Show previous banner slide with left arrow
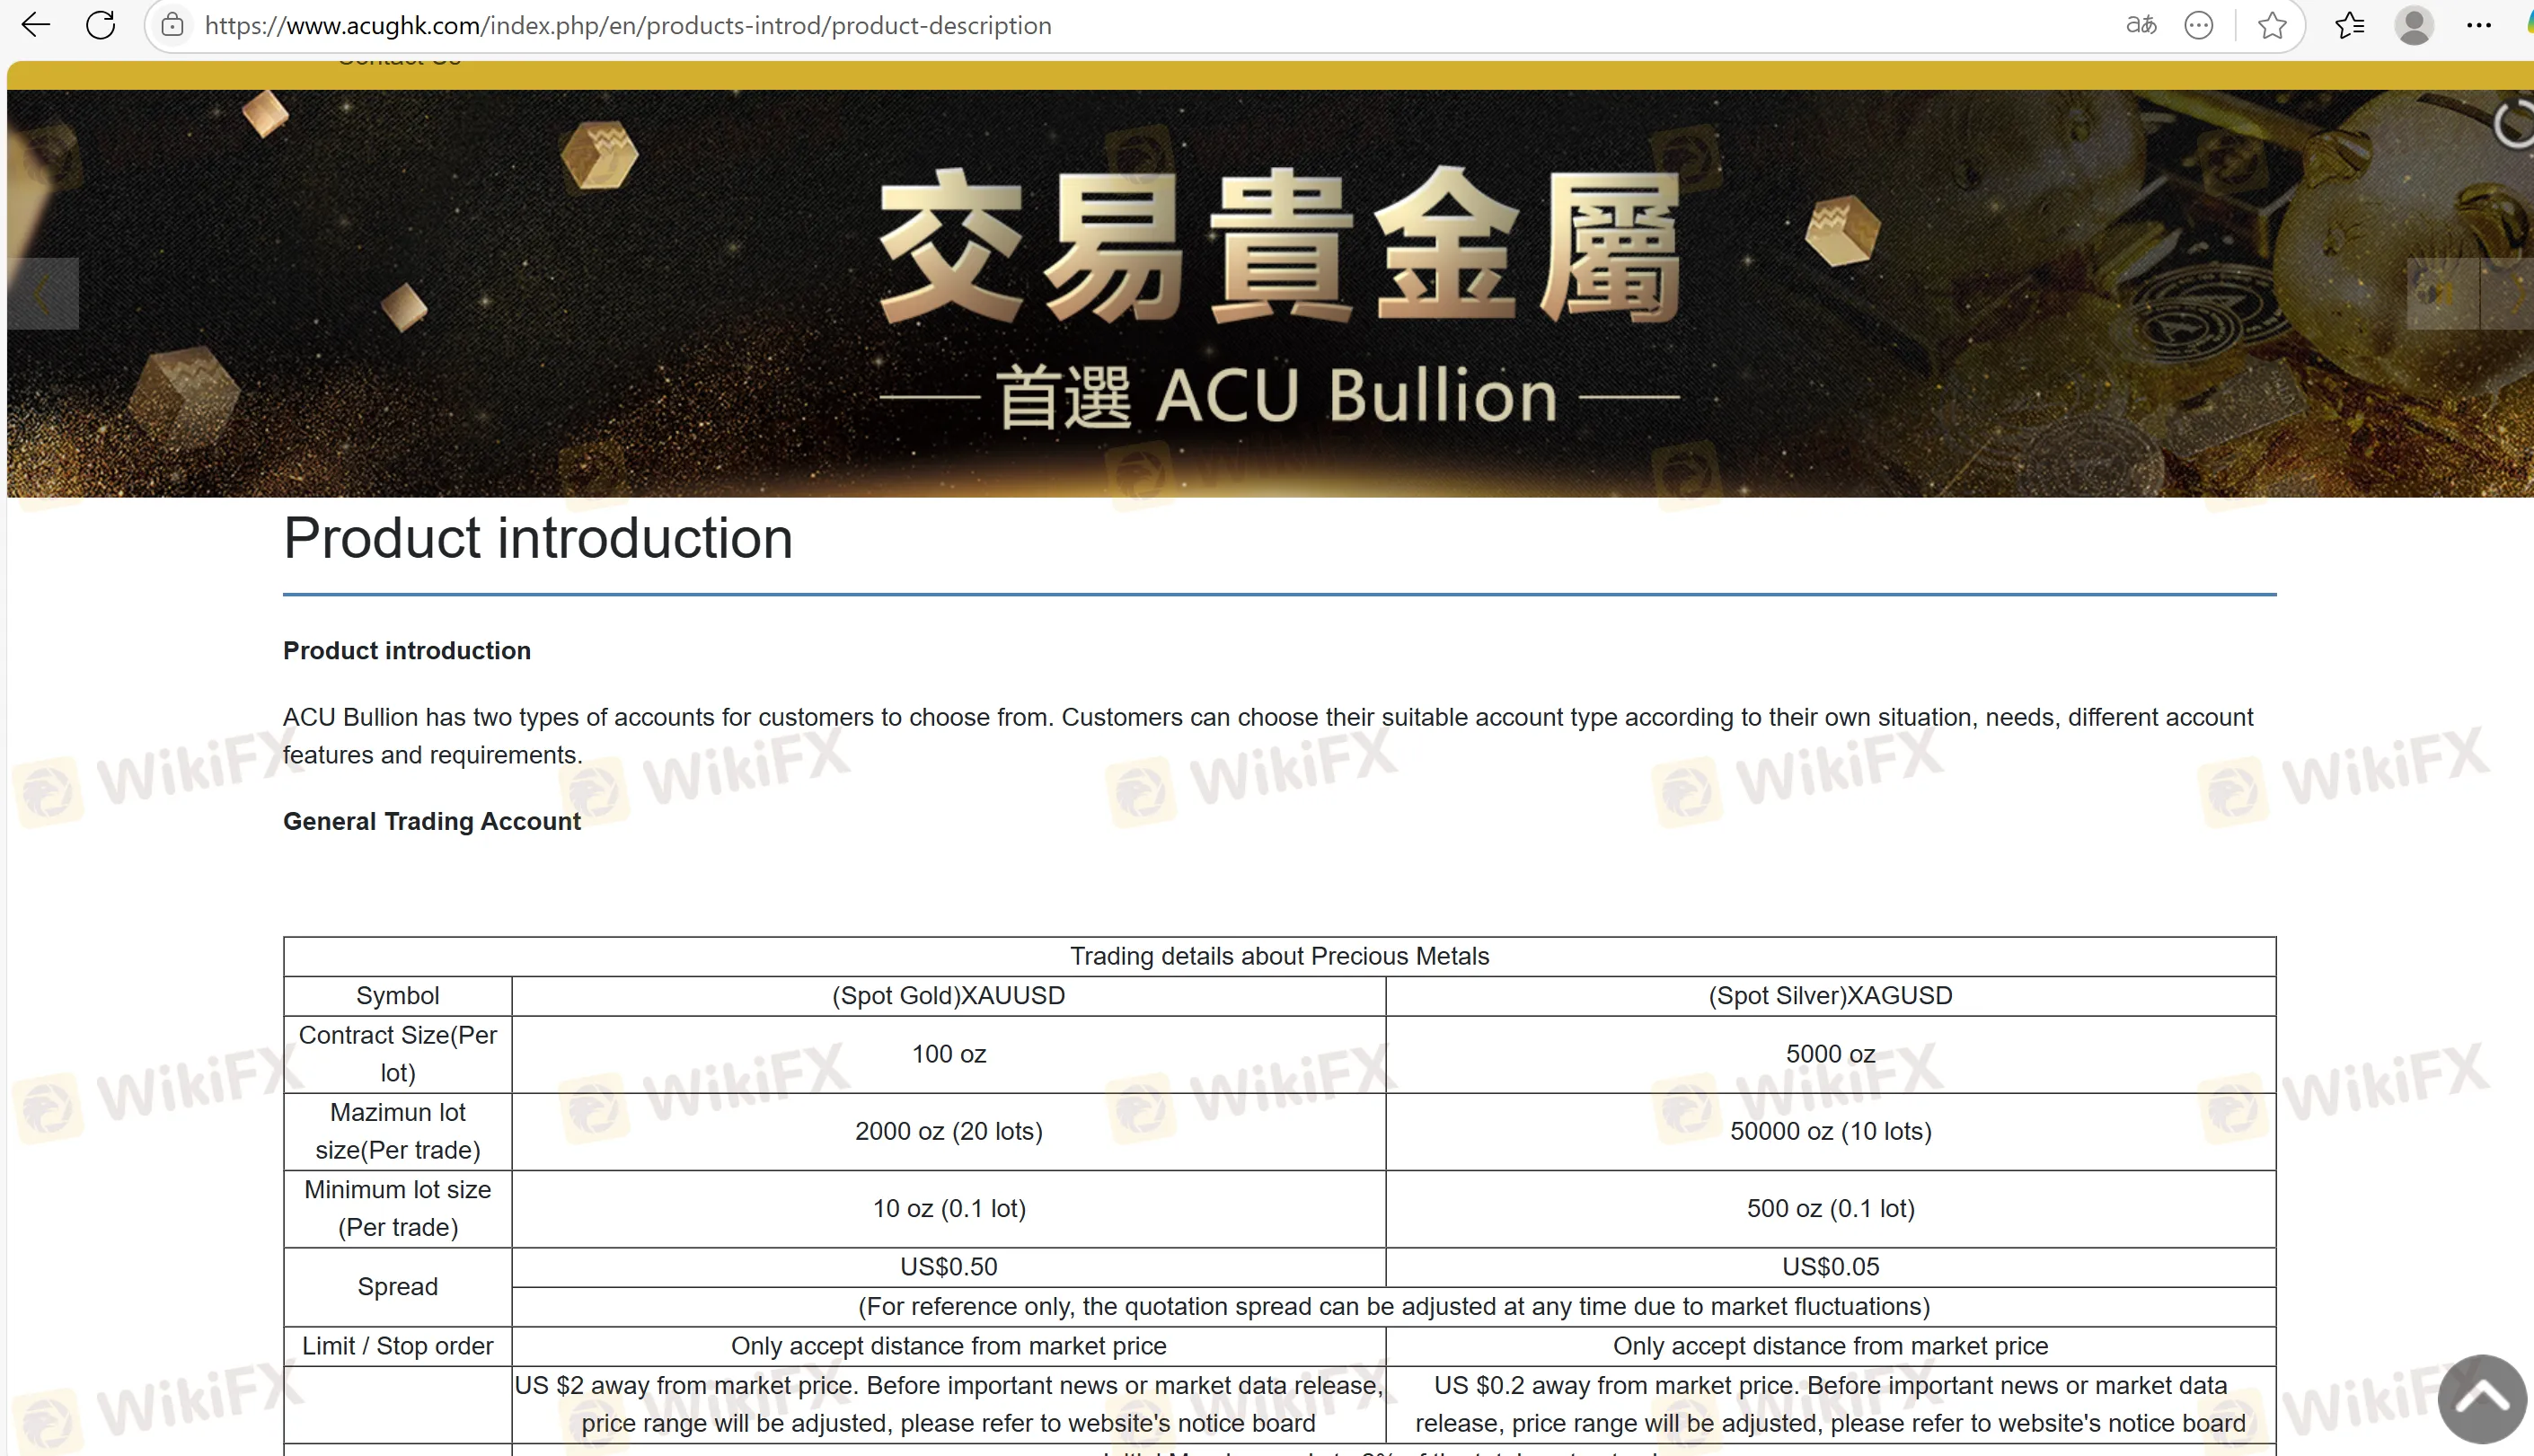2534x1456 pixels. (42, 294)
